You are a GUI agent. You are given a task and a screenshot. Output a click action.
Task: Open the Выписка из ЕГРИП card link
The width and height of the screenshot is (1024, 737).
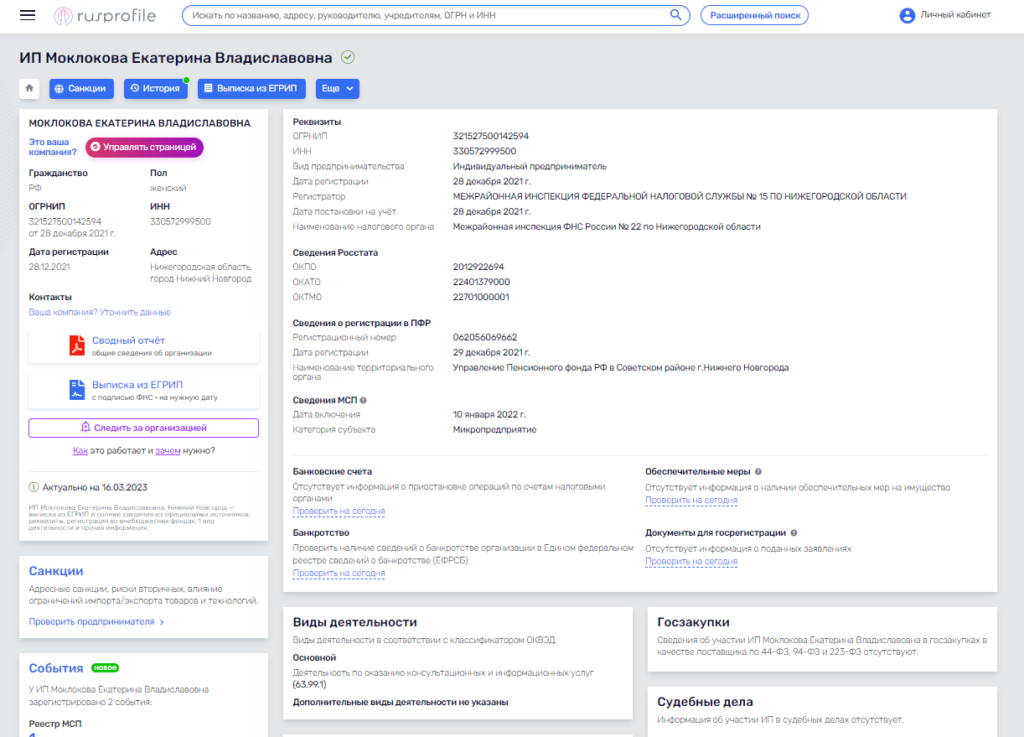point(137,384)
